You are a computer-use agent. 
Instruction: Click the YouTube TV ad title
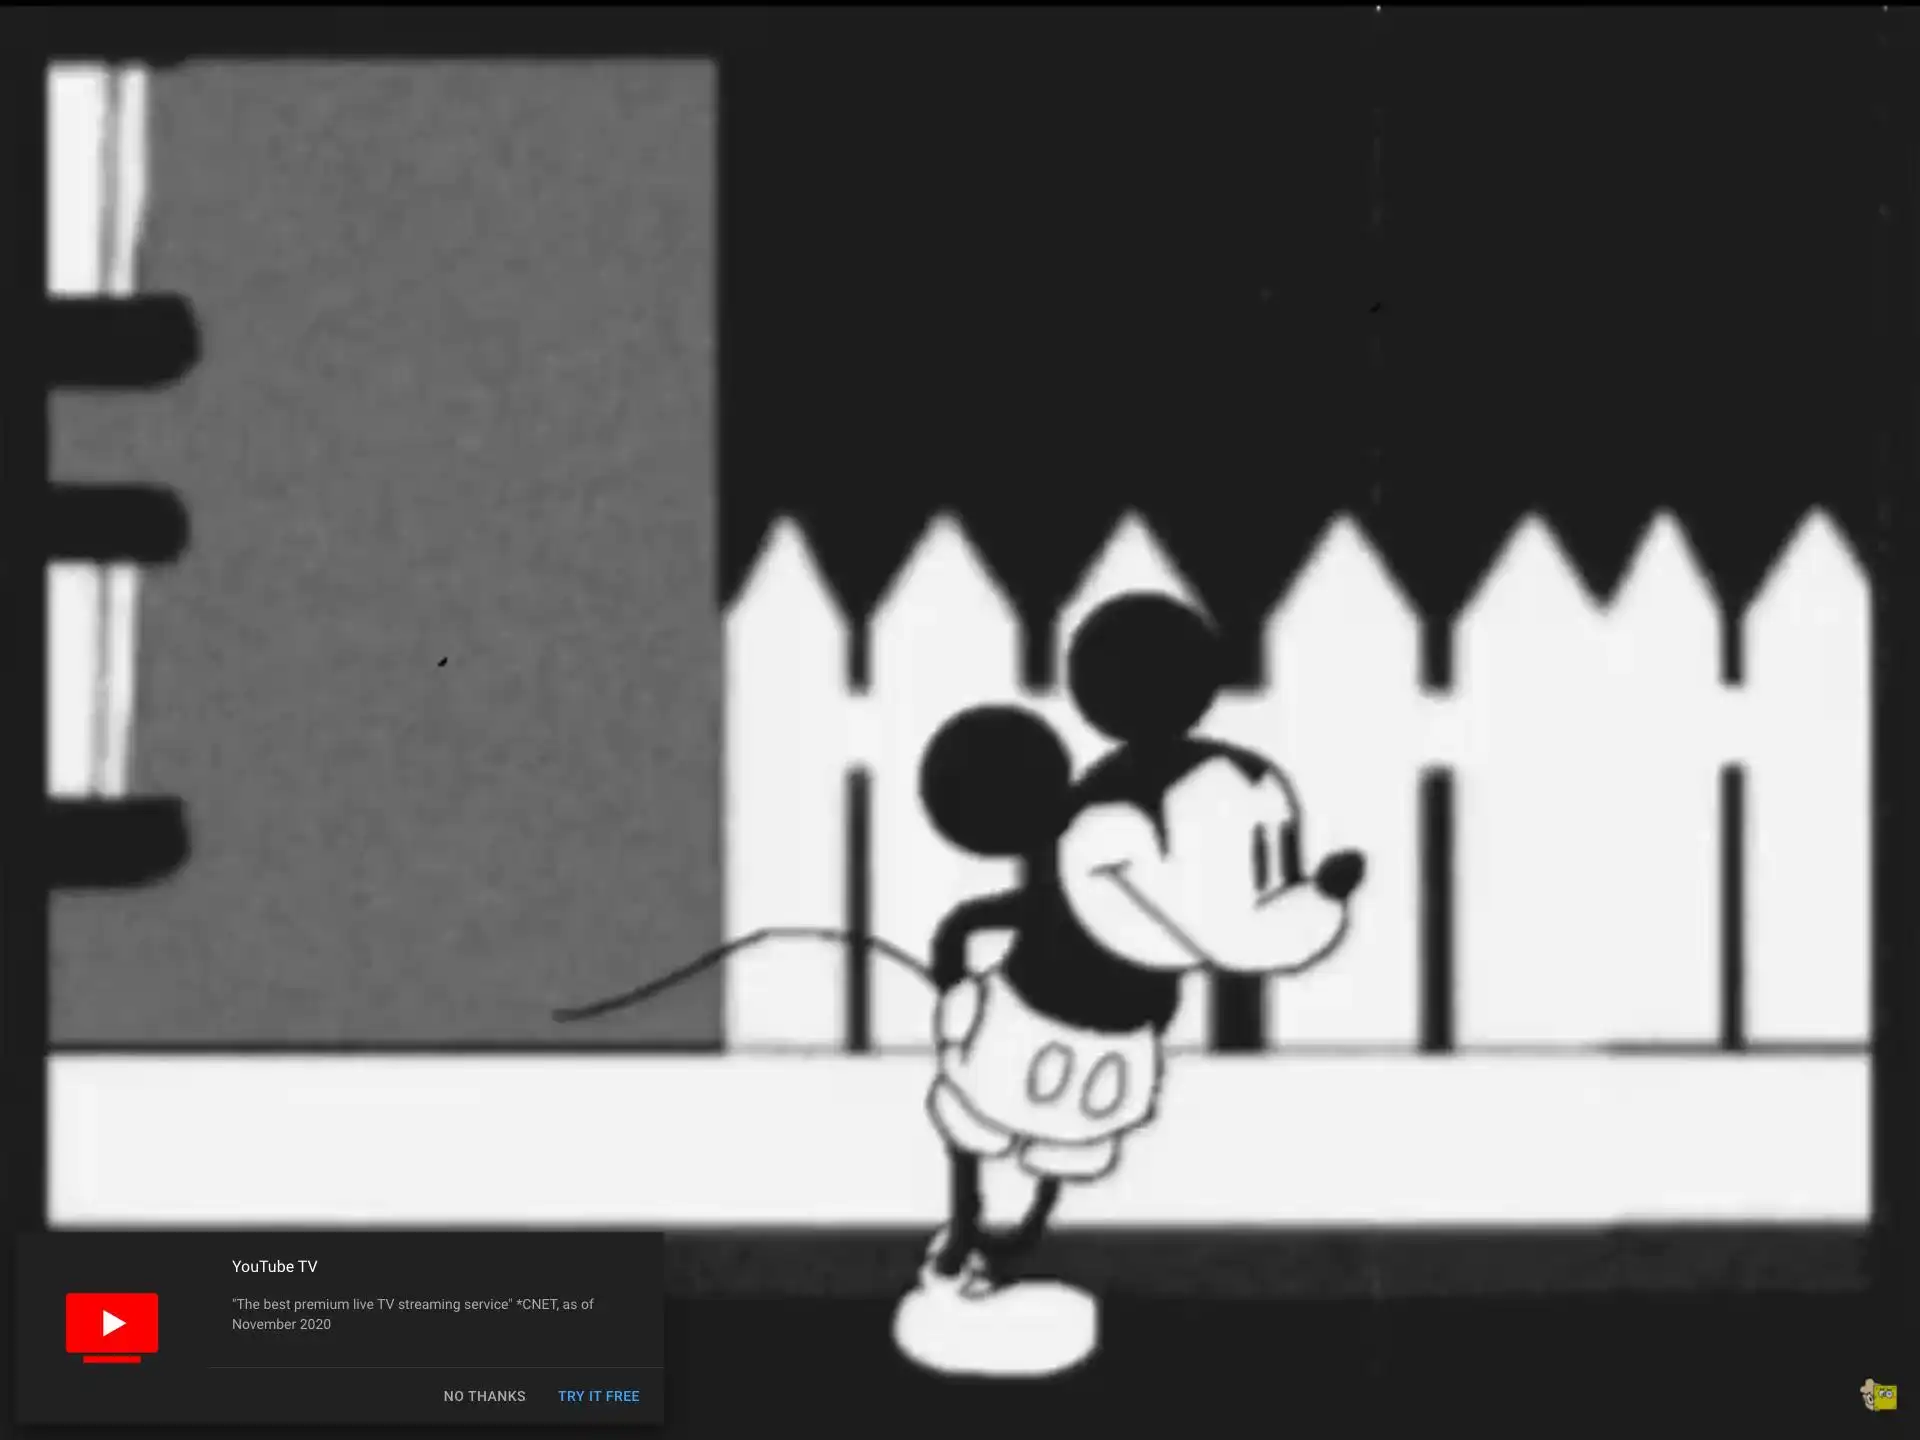(x=275, y=1266)
